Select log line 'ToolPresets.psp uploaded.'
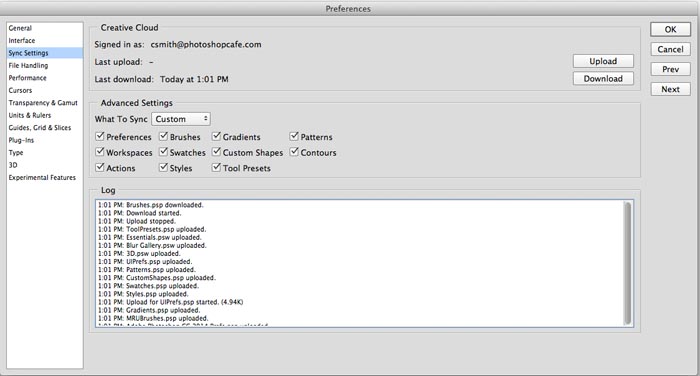Screen dimensions: 700x376 (152, 229)
